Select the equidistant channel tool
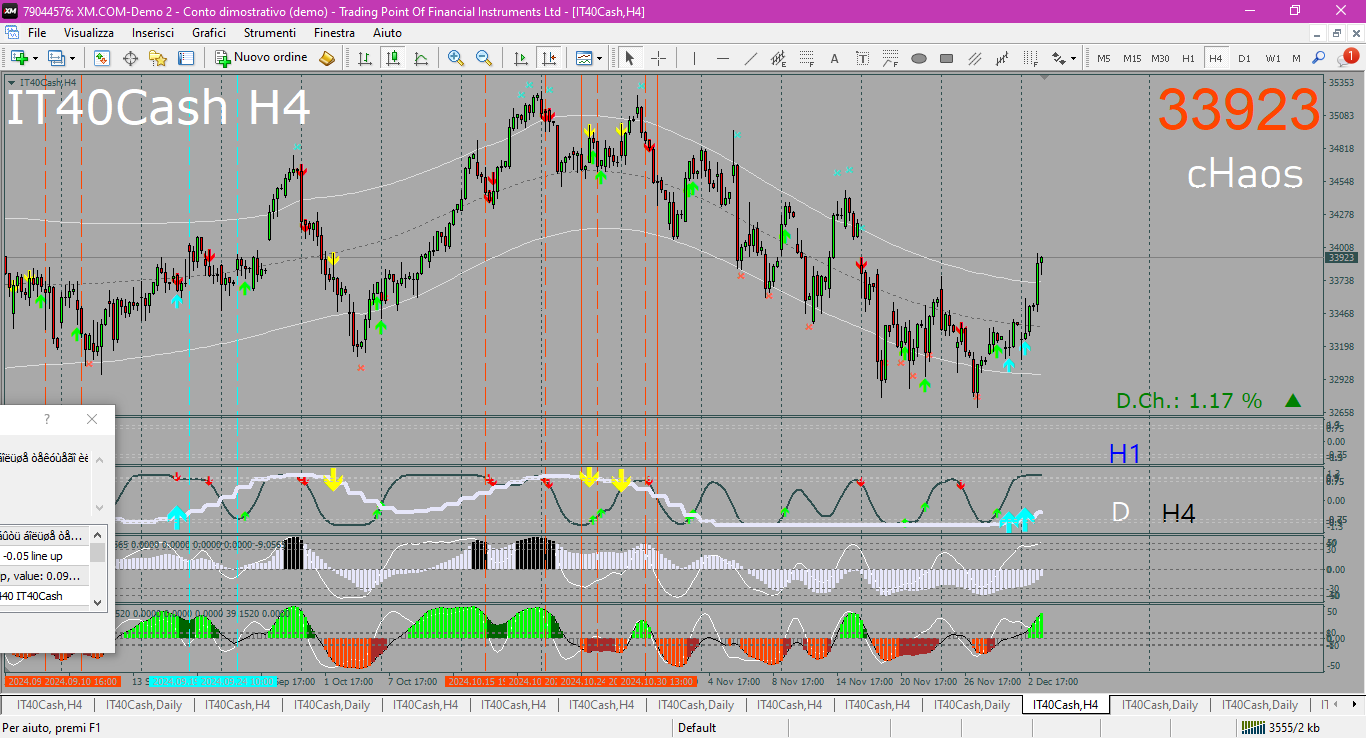Image resolution: width=1366 pixels, height=738 pixels. coord(779,58)
